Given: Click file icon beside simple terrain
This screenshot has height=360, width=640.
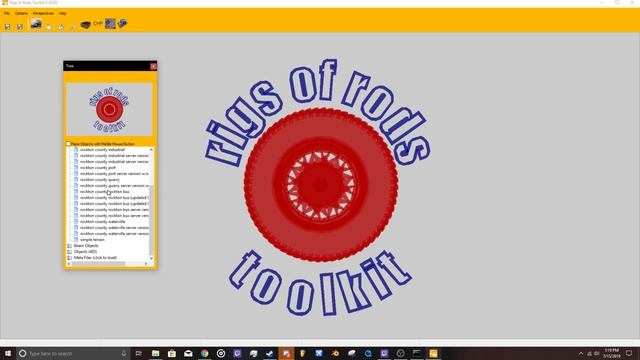Looking at the screenshot, I should pos(76,240).
